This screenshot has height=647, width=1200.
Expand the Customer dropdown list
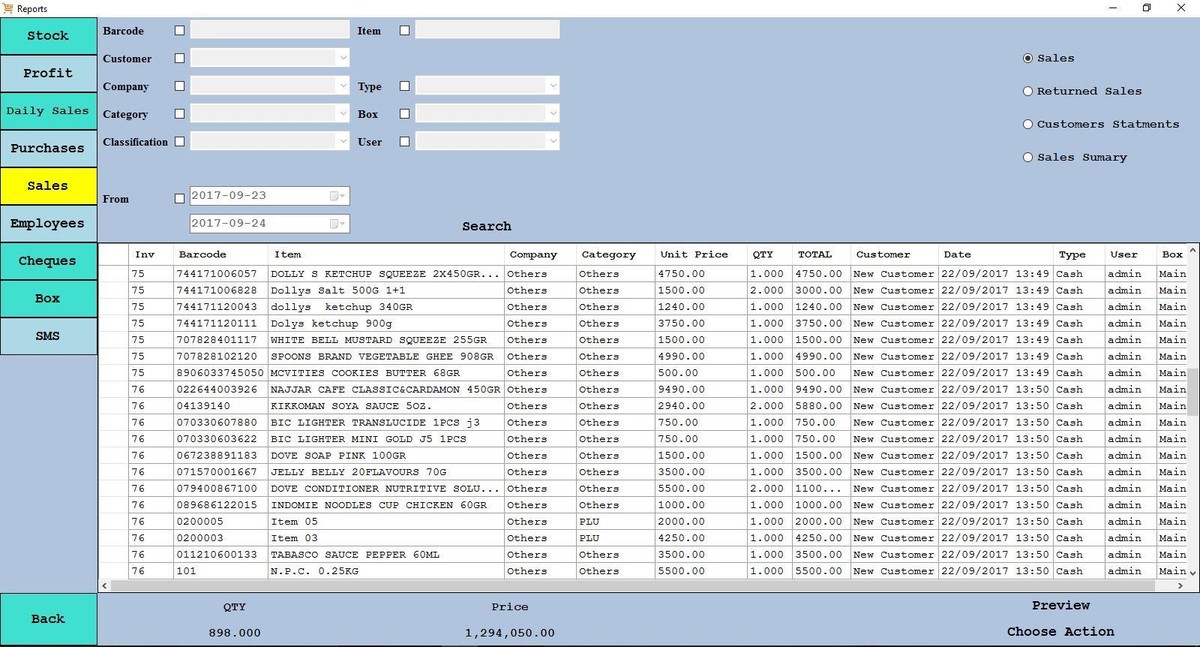pos(343,59)
